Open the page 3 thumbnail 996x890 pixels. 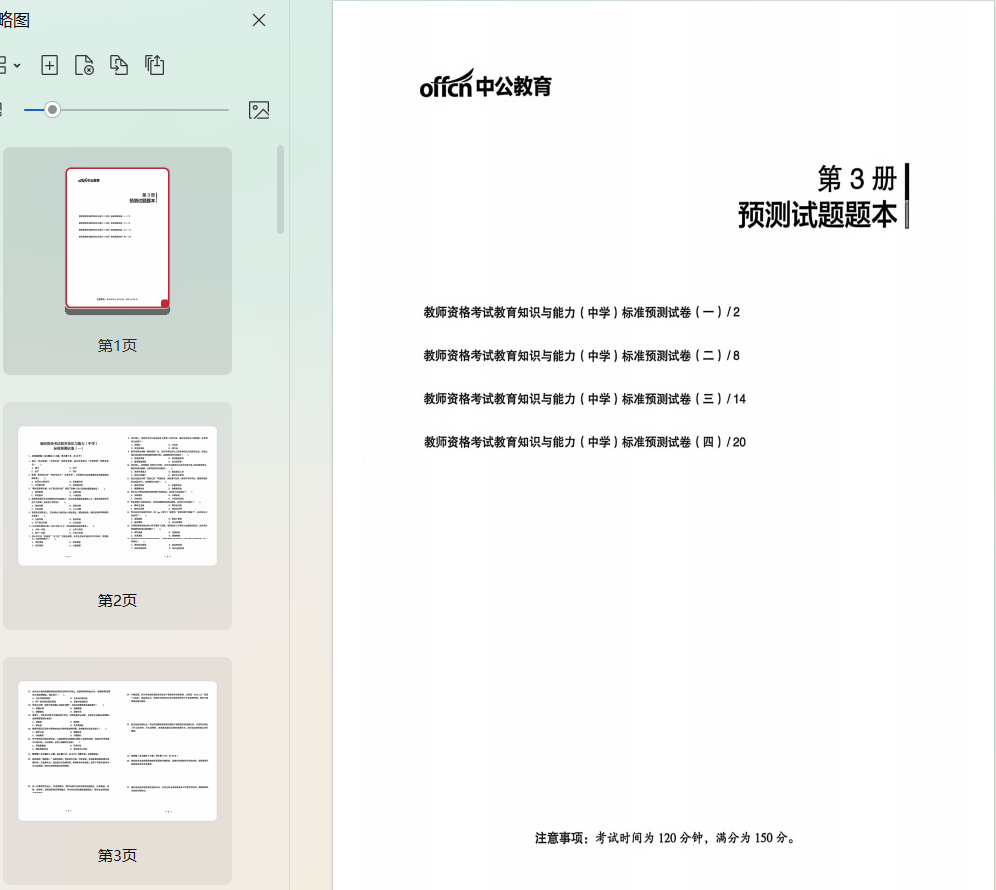(x=117, y=750)
